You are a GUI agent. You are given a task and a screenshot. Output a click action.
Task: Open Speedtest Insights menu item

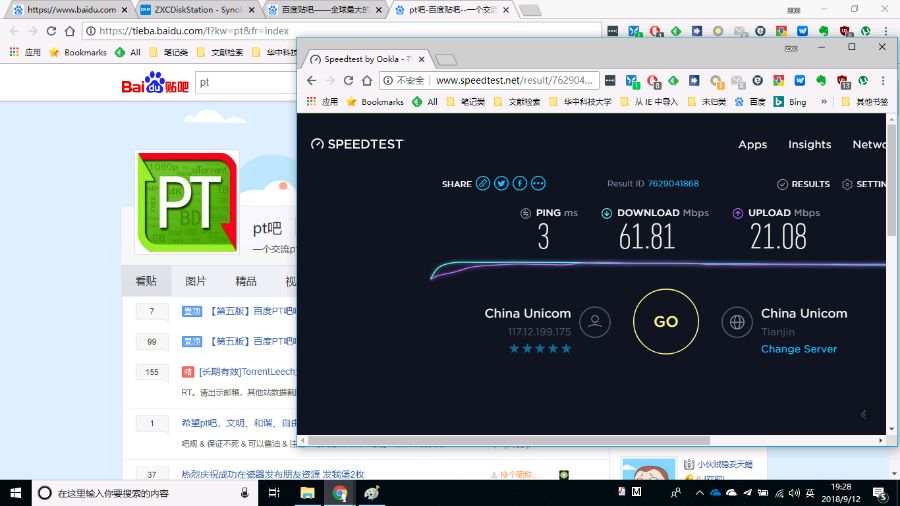pos(809,145)
